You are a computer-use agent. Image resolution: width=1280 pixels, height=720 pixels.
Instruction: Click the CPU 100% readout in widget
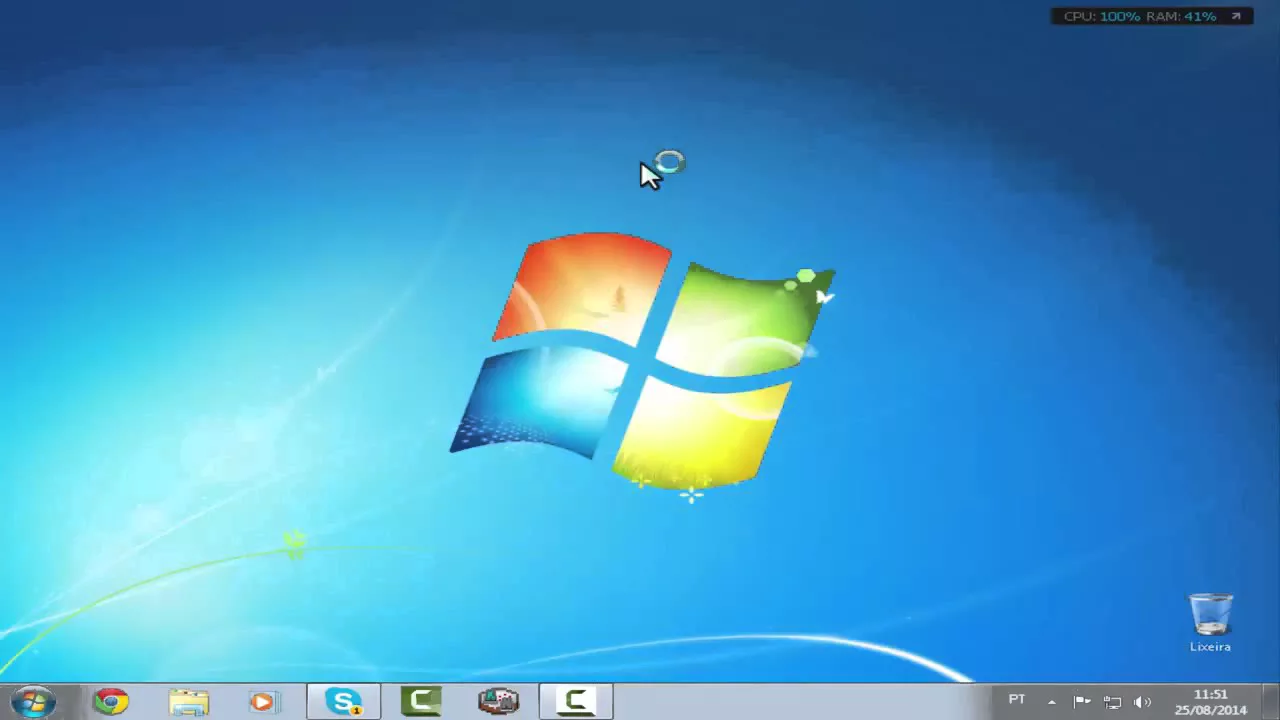pyautogui.click(x=1102, y=16)
